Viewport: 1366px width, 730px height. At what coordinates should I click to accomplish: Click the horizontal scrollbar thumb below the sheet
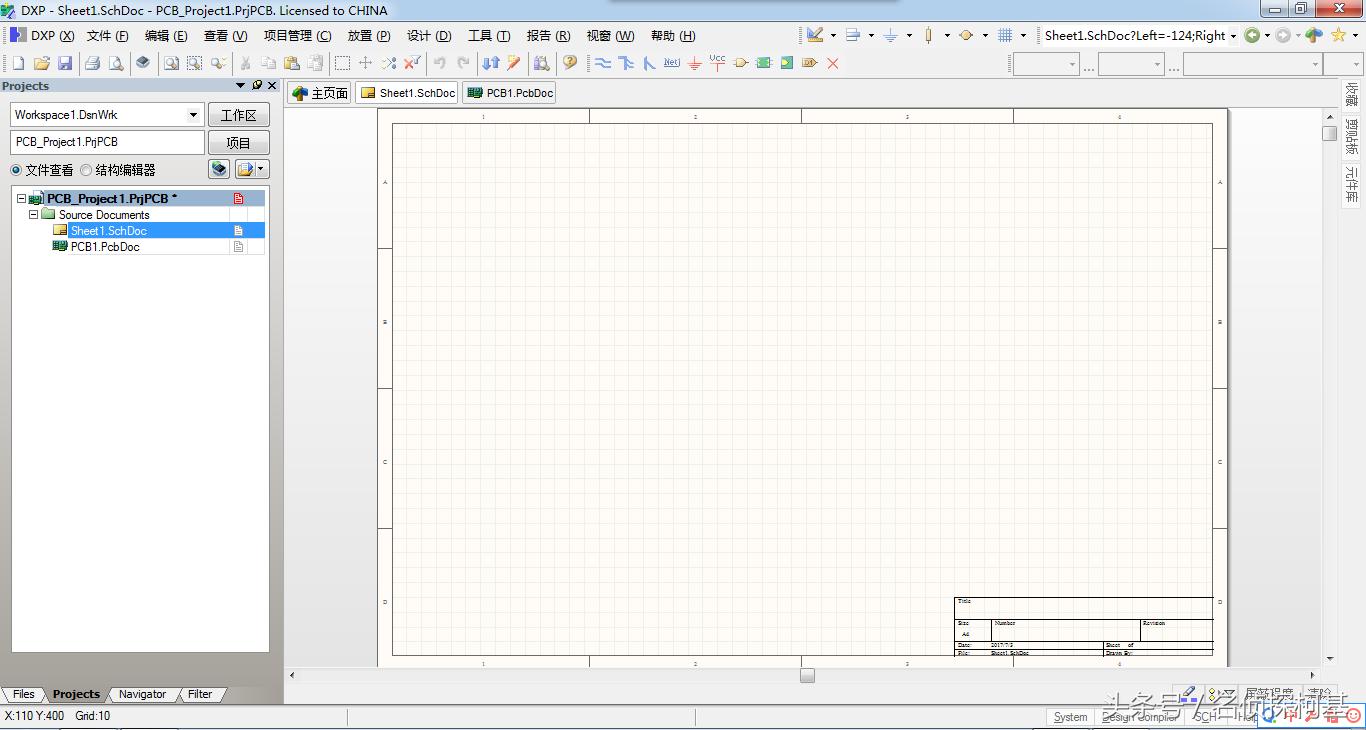click(807, 675)
